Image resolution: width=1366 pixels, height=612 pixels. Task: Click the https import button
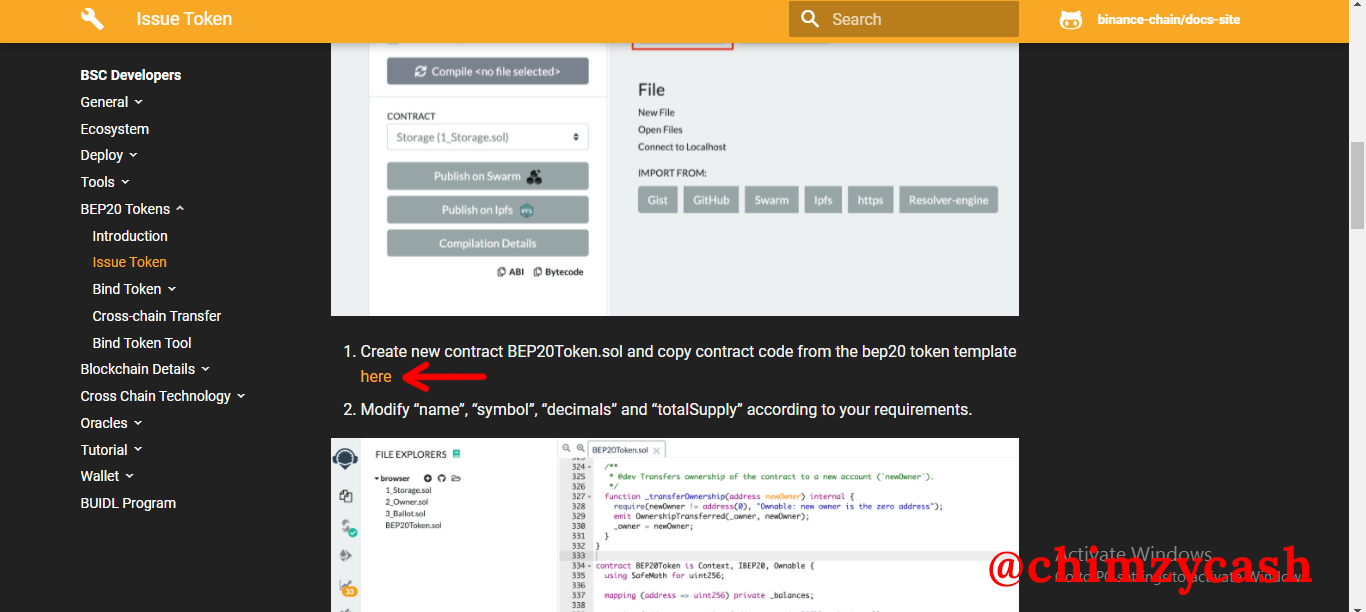(870, 200)
